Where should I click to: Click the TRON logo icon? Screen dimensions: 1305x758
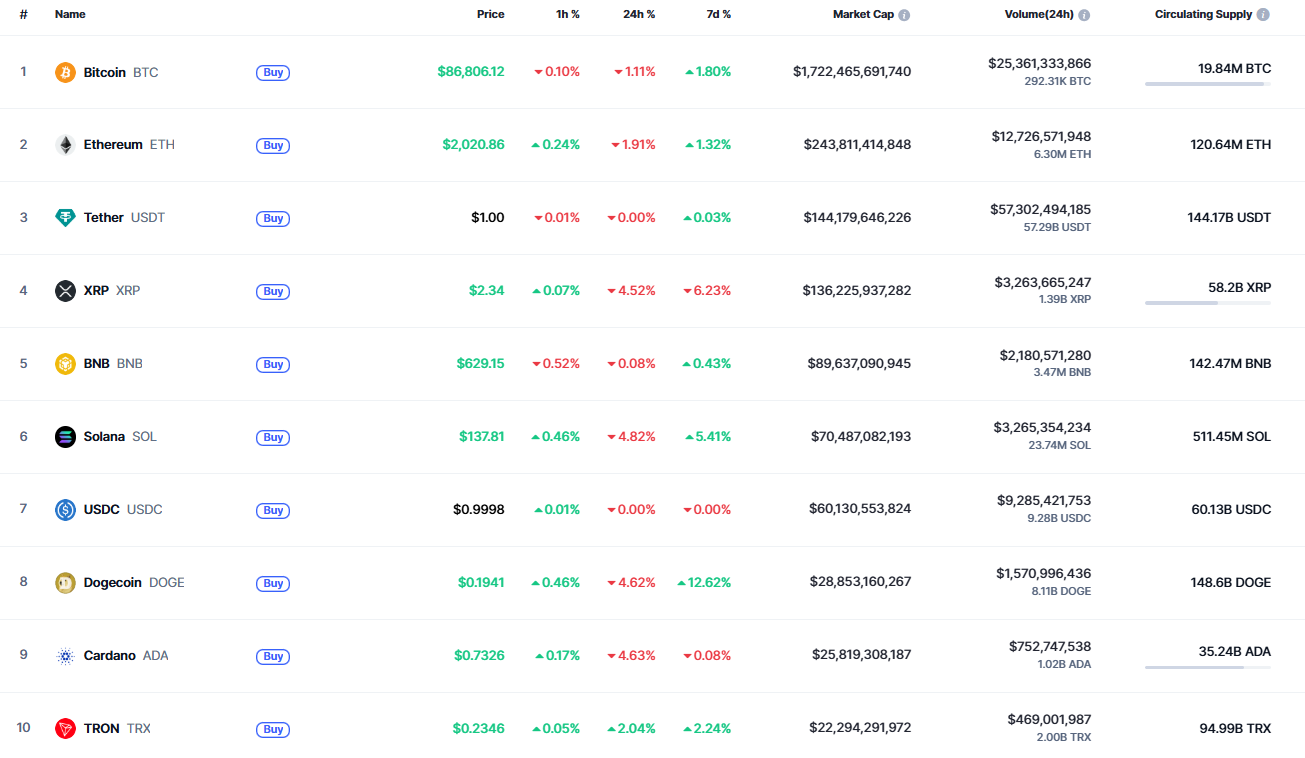click(65, 729)
